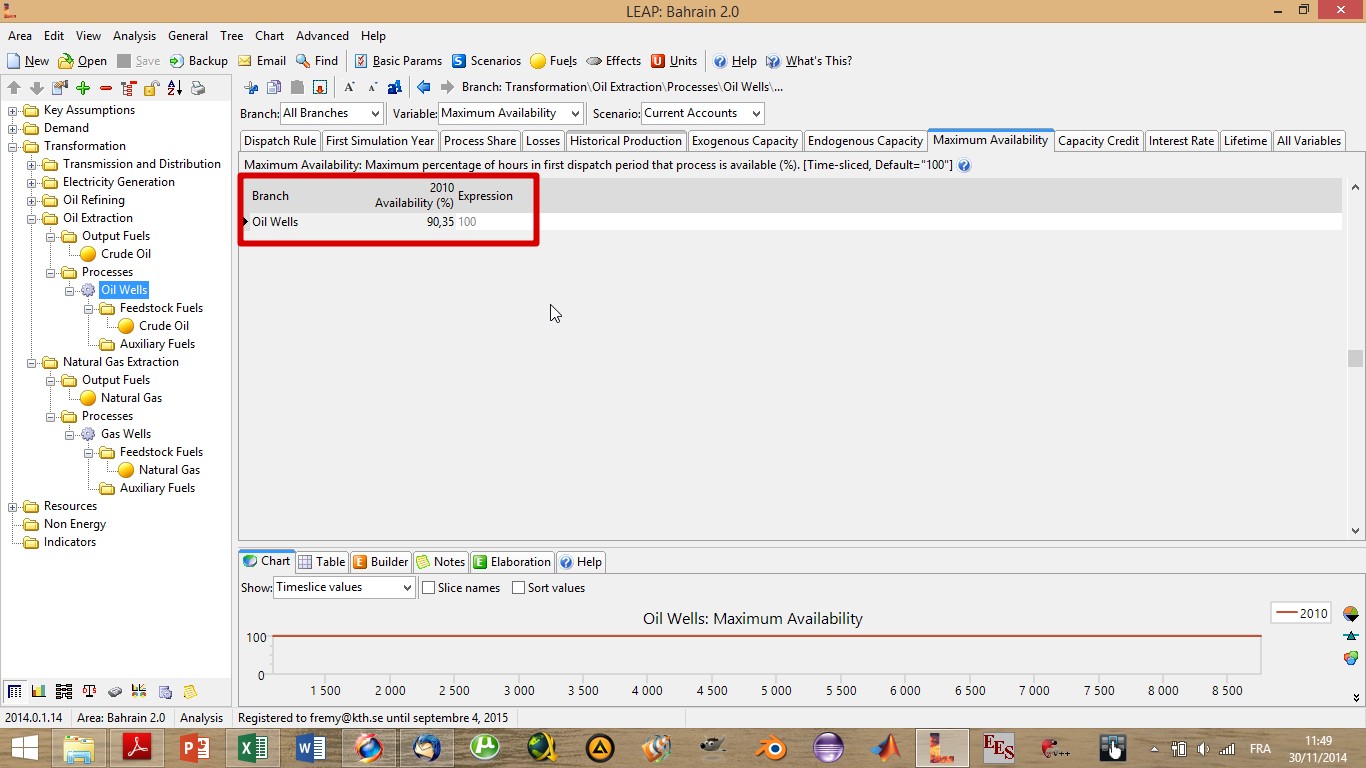Click the blue help icon after description

(x=964, y=165)
